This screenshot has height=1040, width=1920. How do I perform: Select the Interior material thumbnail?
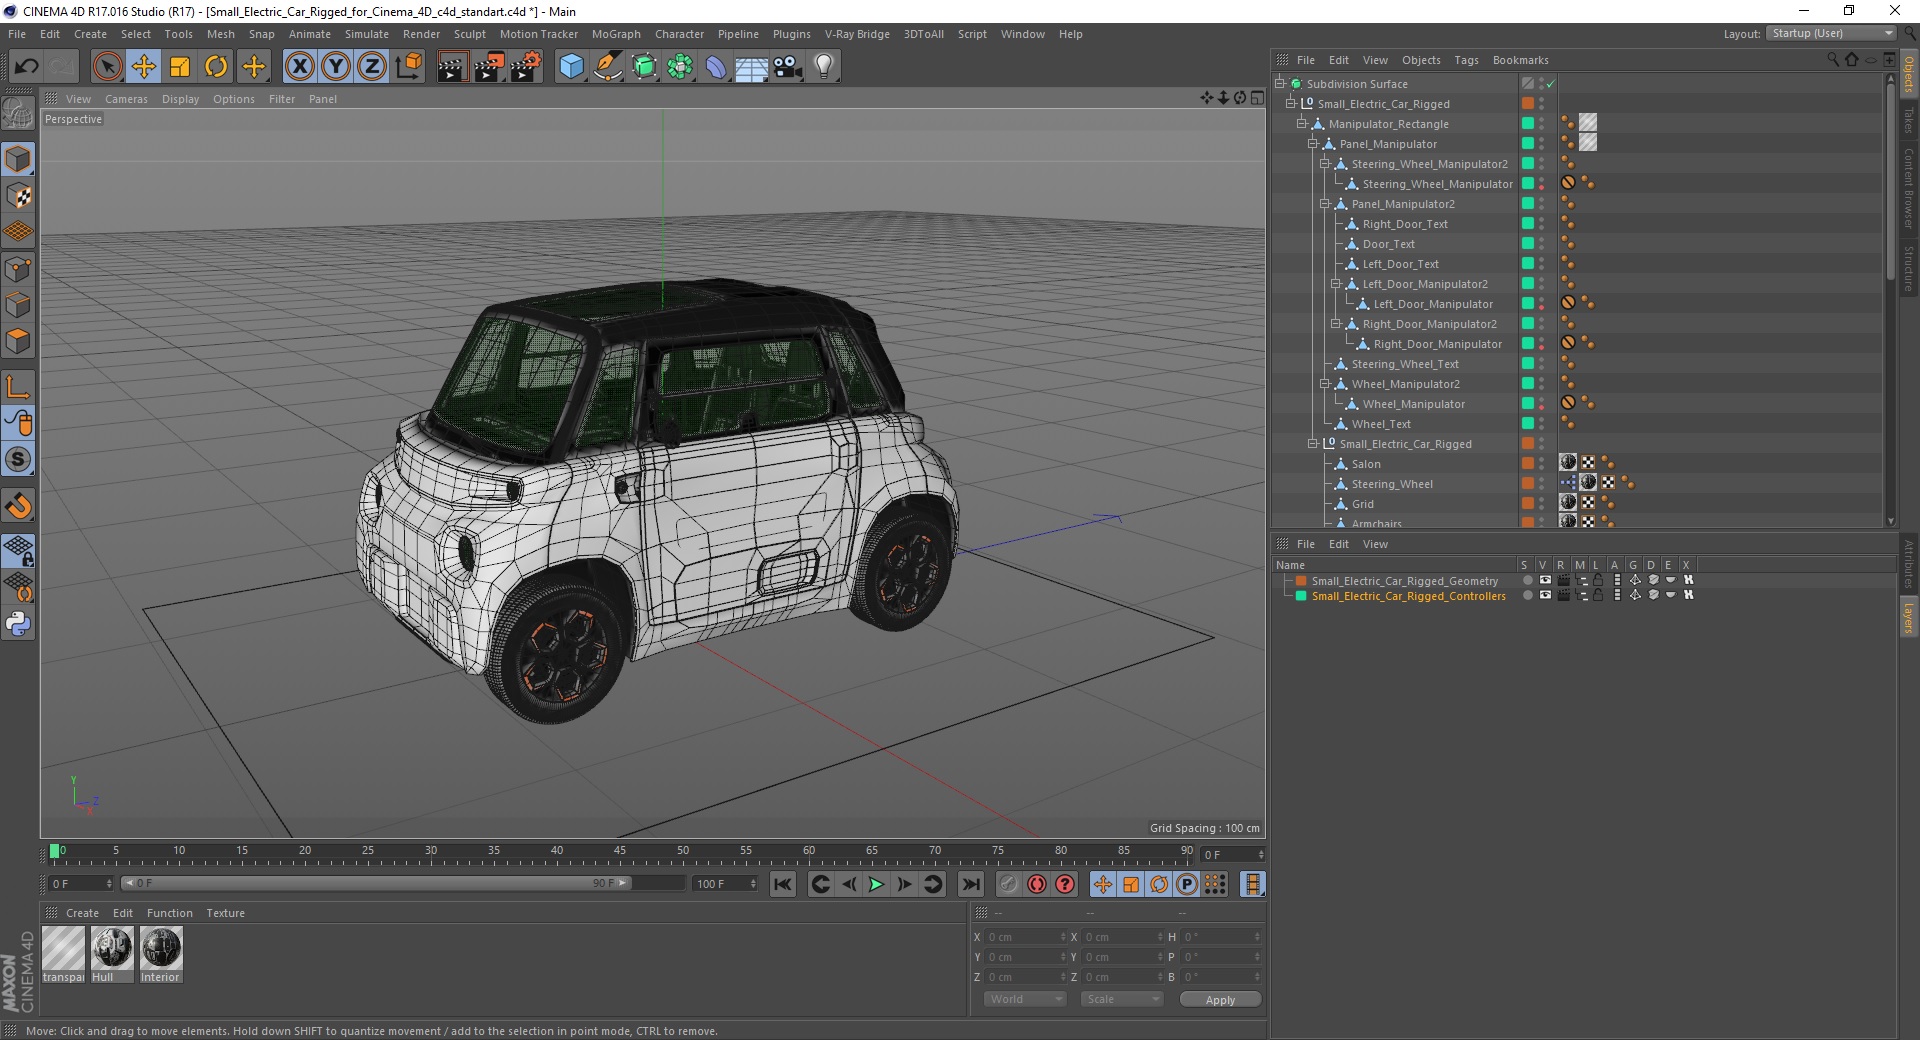[x=161, y=954]
